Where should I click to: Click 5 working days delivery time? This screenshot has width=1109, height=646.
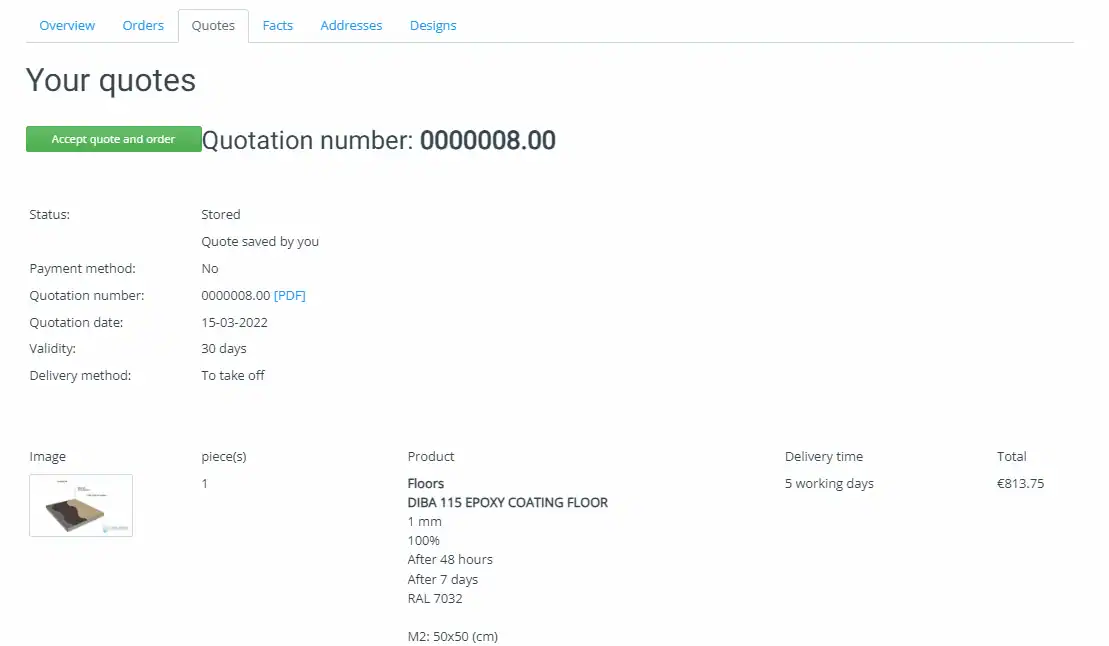[829, 483]
